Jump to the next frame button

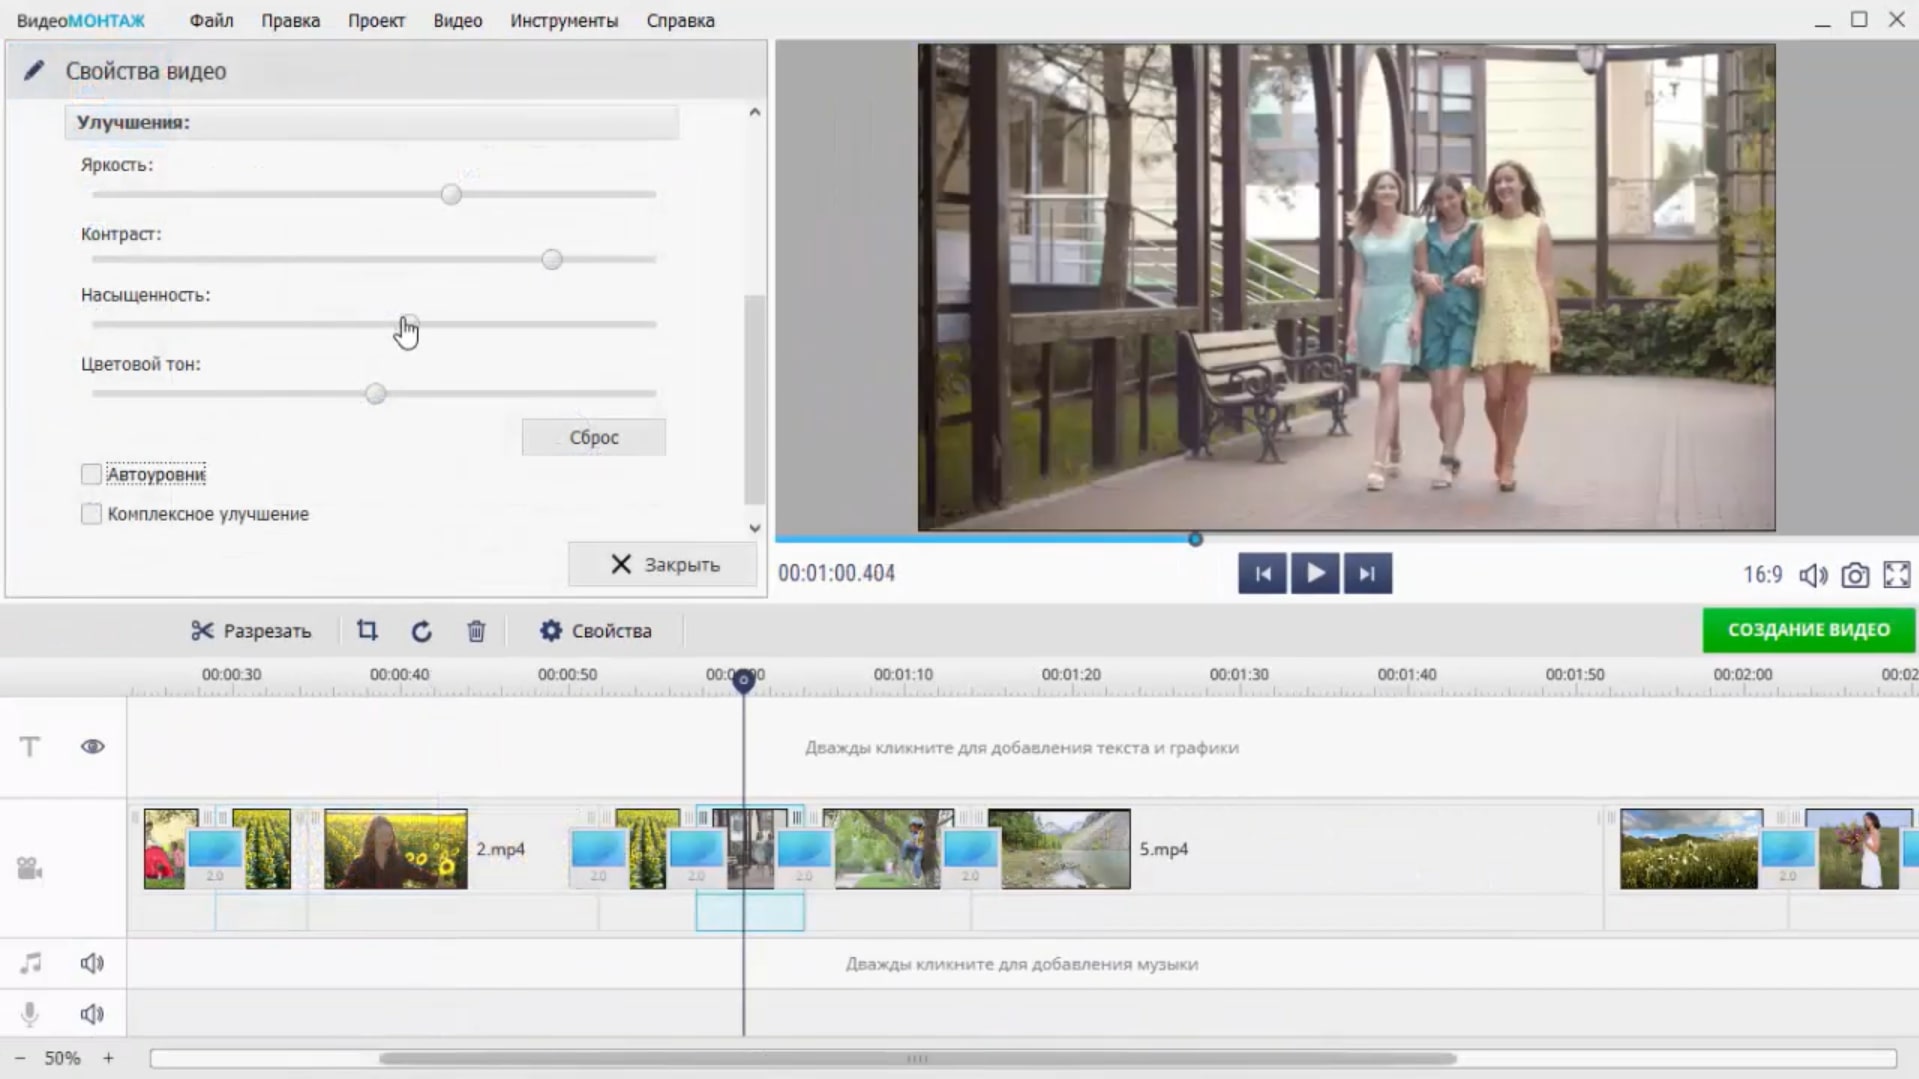[x=1367, y=574]
